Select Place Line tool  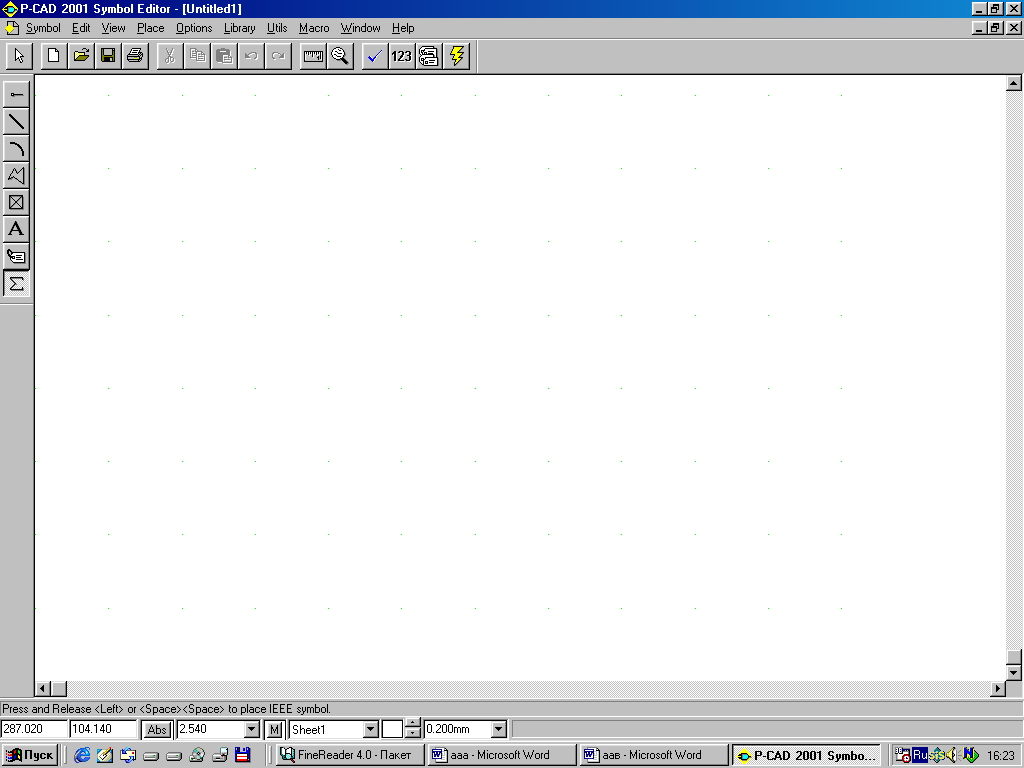[16, 121]
